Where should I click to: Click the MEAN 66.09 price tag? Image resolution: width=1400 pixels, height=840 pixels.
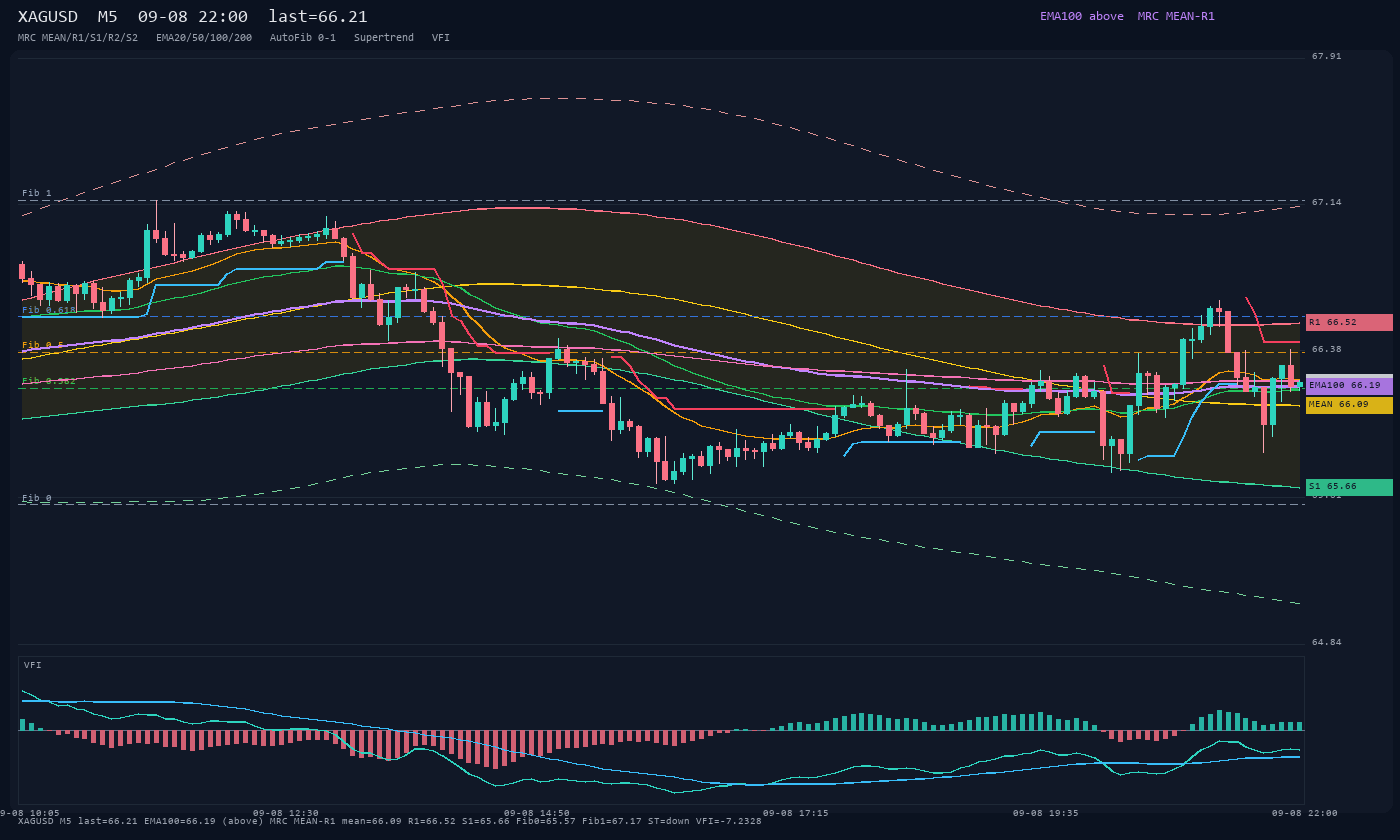pyautogui.click(x=1349, y=405)
